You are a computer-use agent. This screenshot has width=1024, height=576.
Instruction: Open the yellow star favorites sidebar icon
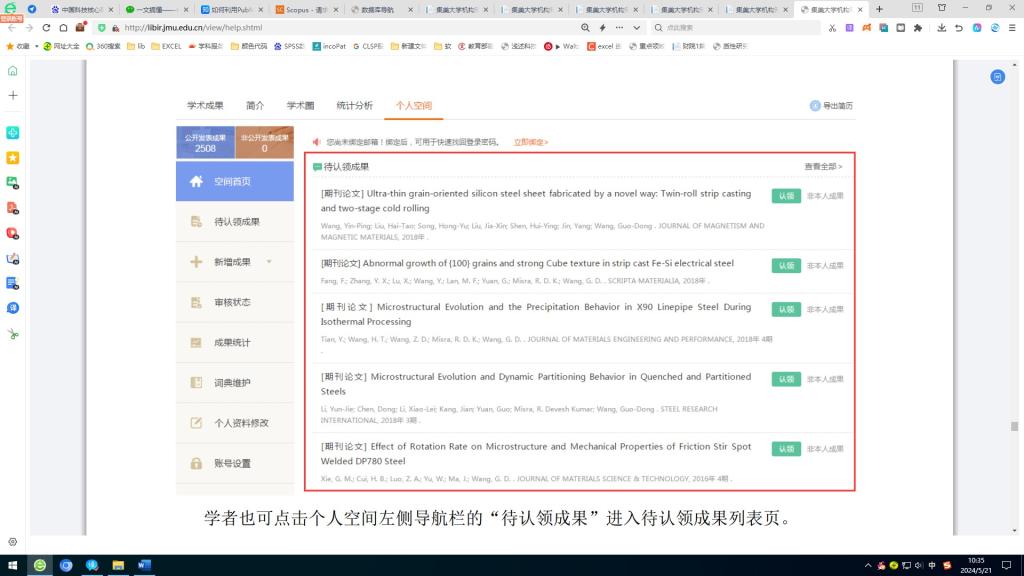click(x=12, y=157)
